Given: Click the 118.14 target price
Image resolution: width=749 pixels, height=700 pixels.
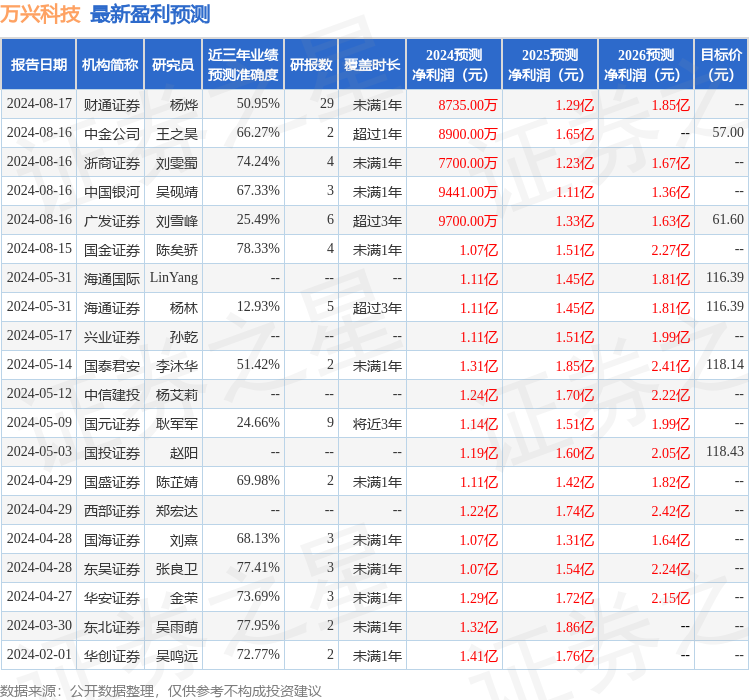Looking at the screenshot, I should pos(725,365).
